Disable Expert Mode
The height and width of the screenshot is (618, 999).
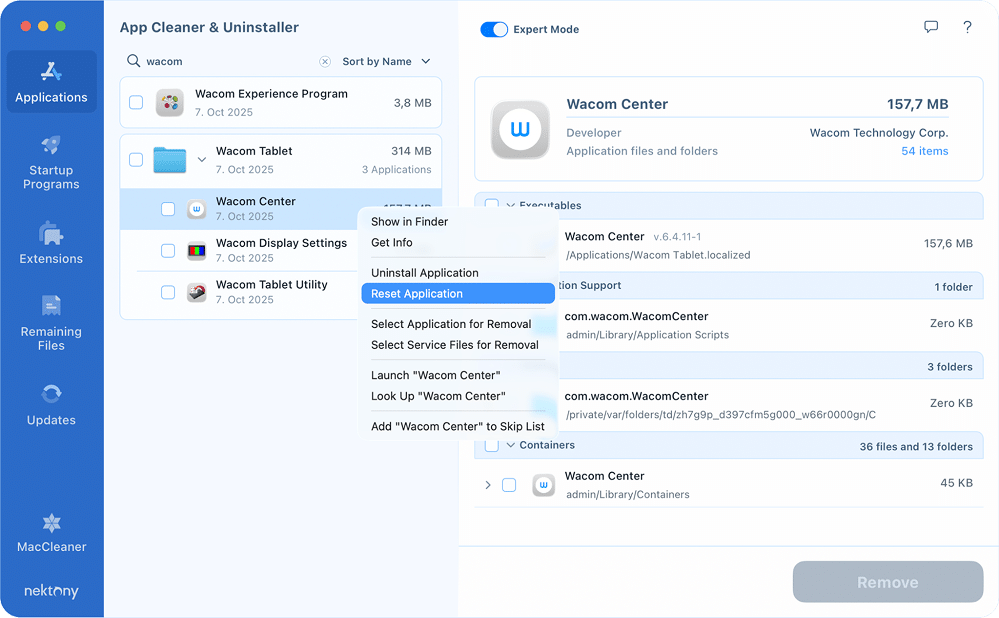click(496, 29)
